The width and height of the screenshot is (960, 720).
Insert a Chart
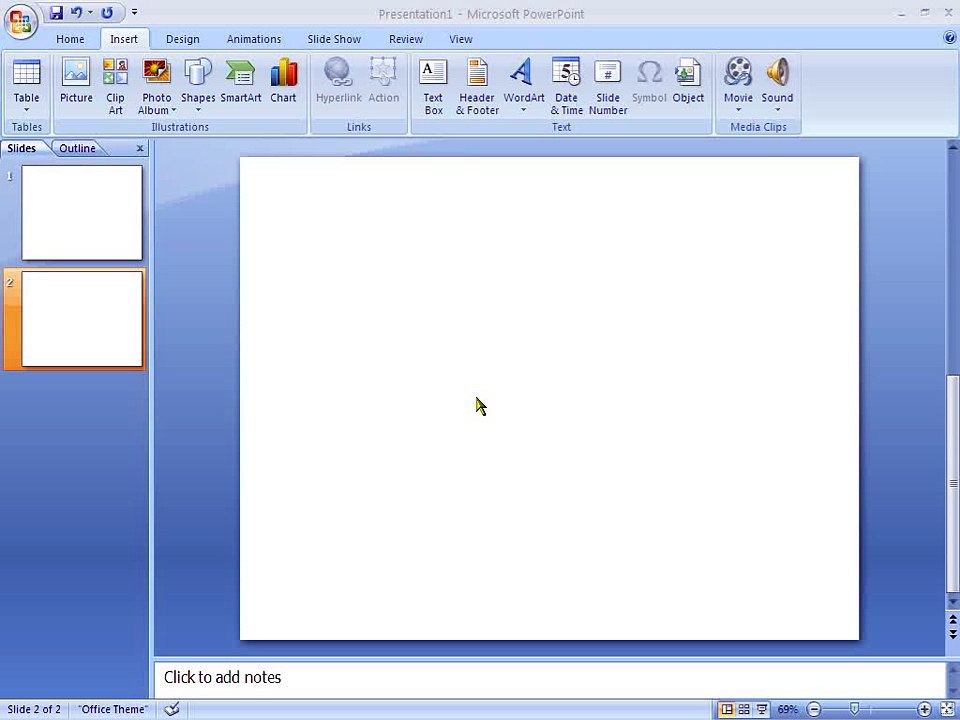[x=283, y=80]
